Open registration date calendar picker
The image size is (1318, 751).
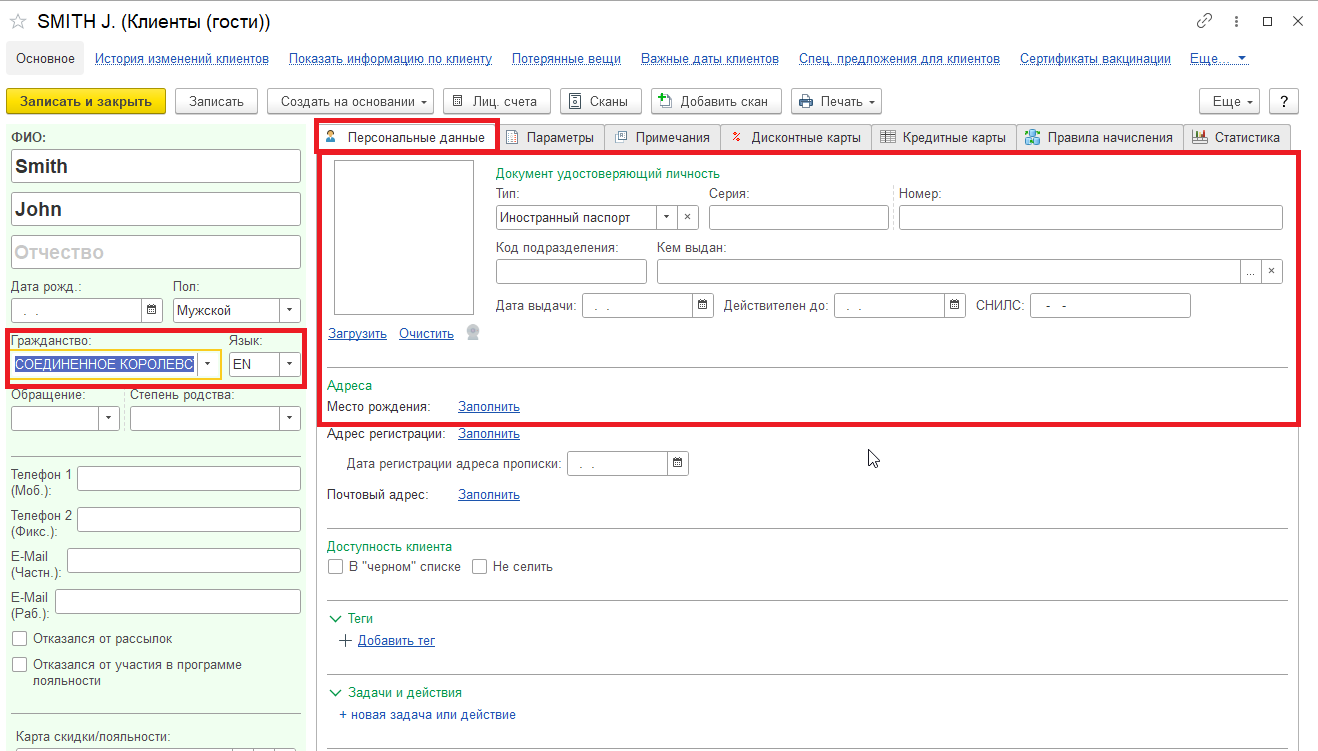click(678, 463)
